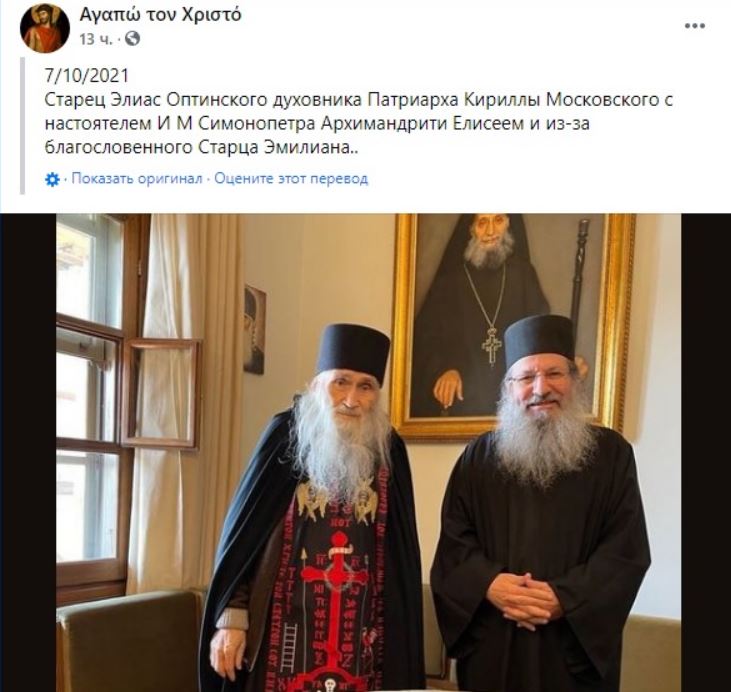Click the translated post text paragraph
Image resolution: width=731 pixels, height=692 pixels.
coord(359,124)
